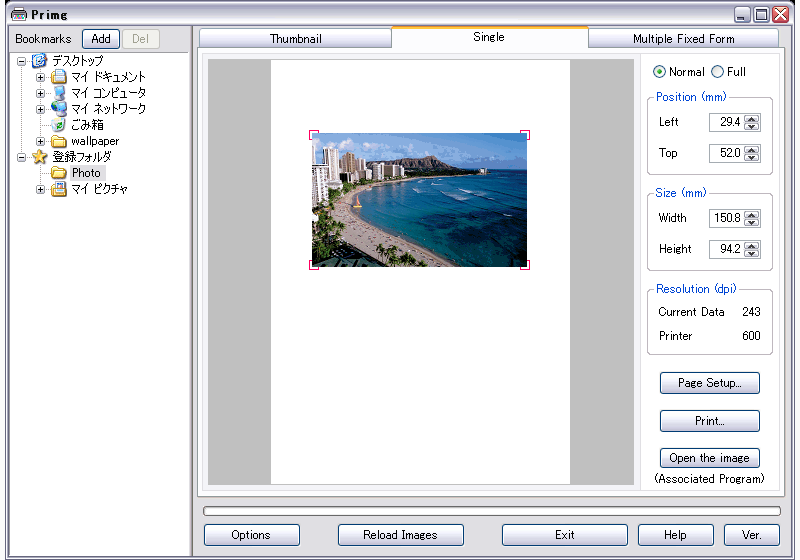Screen dimensions: 800x560
Task: Expand the マイ ピクチャ node
Action: (40, 189)
